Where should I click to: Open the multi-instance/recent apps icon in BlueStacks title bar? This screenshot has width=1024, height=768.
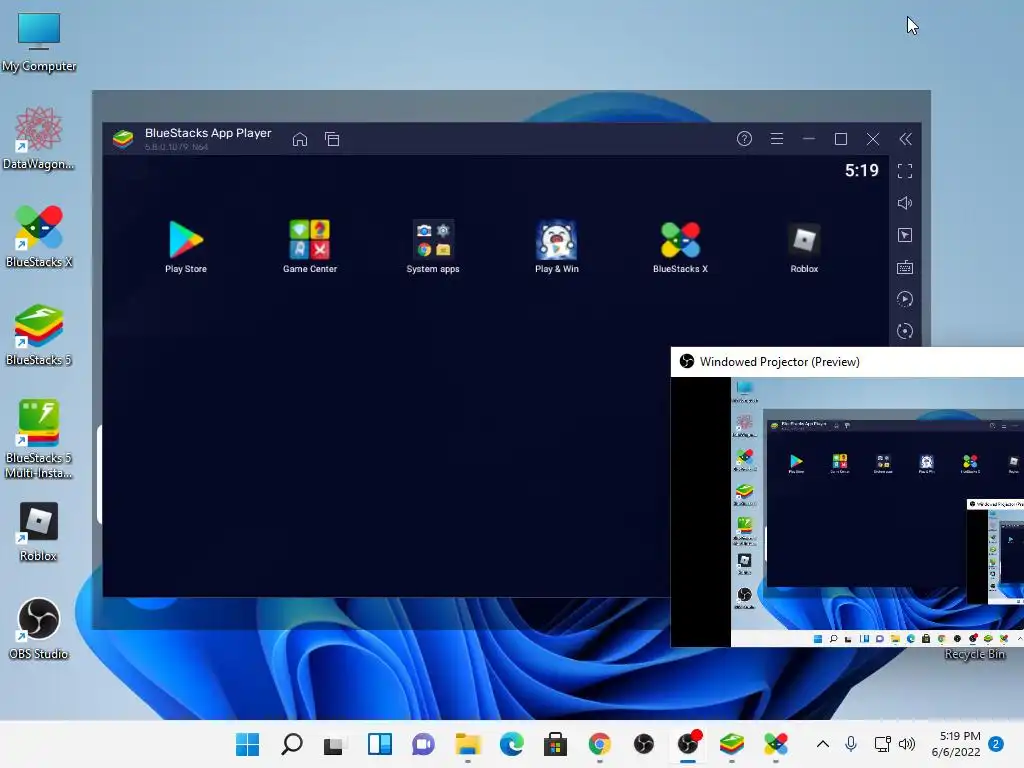point(332,139)
